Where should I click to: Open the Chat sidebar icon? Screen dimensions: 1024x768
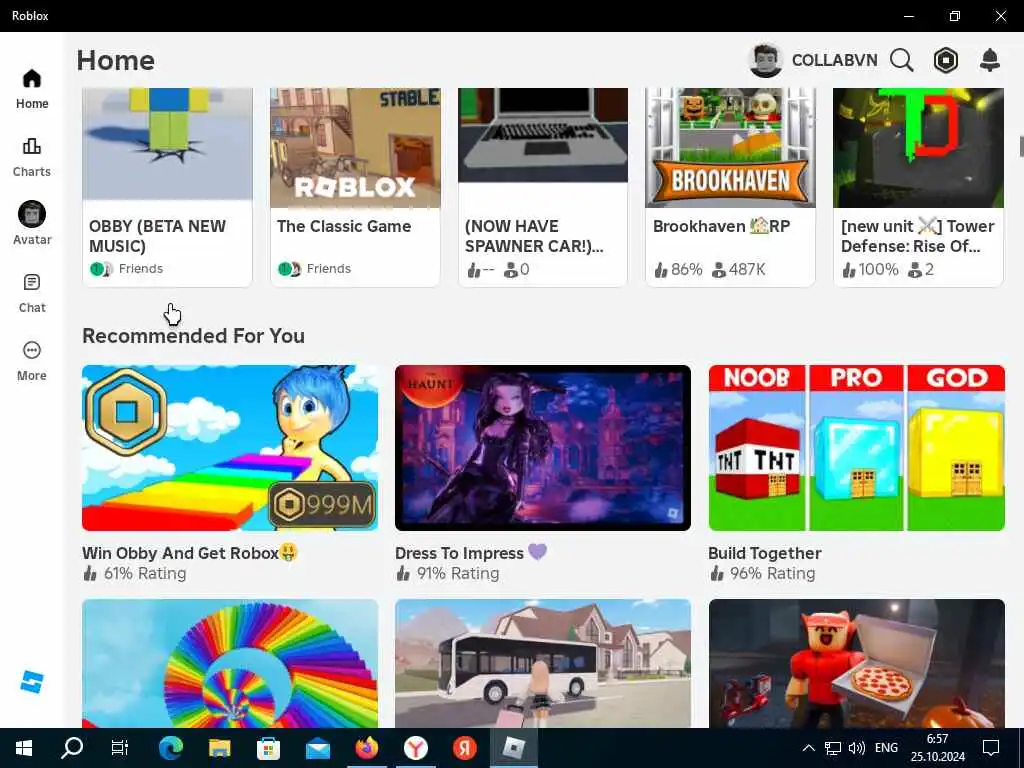click(31, 293)
